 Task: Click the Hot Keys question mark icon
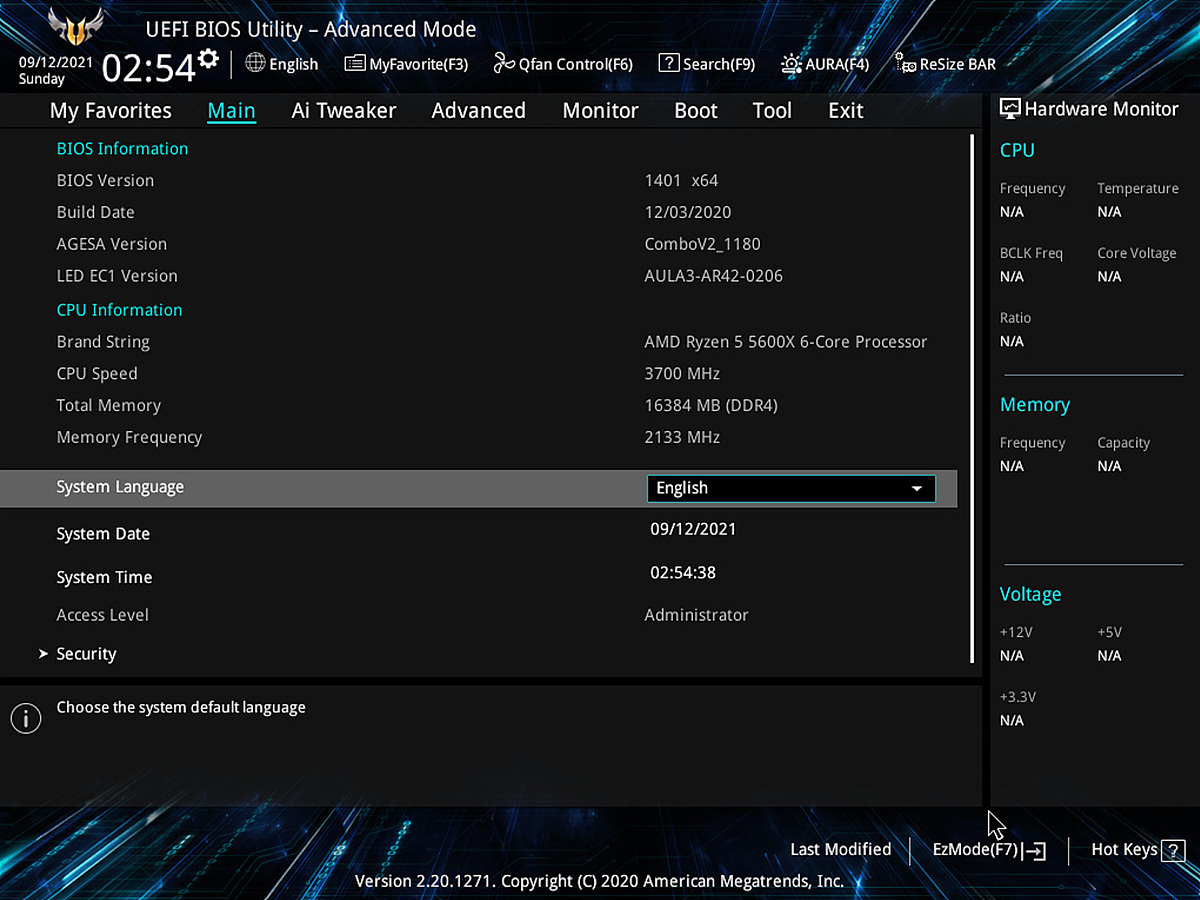coord(1174,851)
